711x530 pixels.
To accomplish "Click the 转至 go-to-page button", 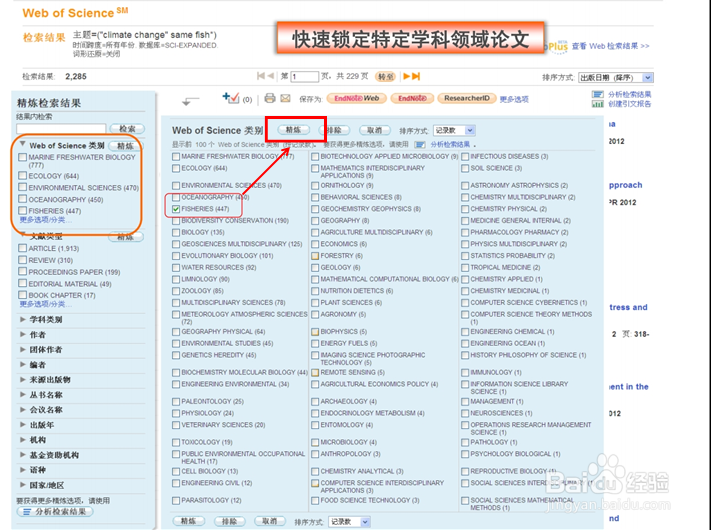I will point(386,77).
